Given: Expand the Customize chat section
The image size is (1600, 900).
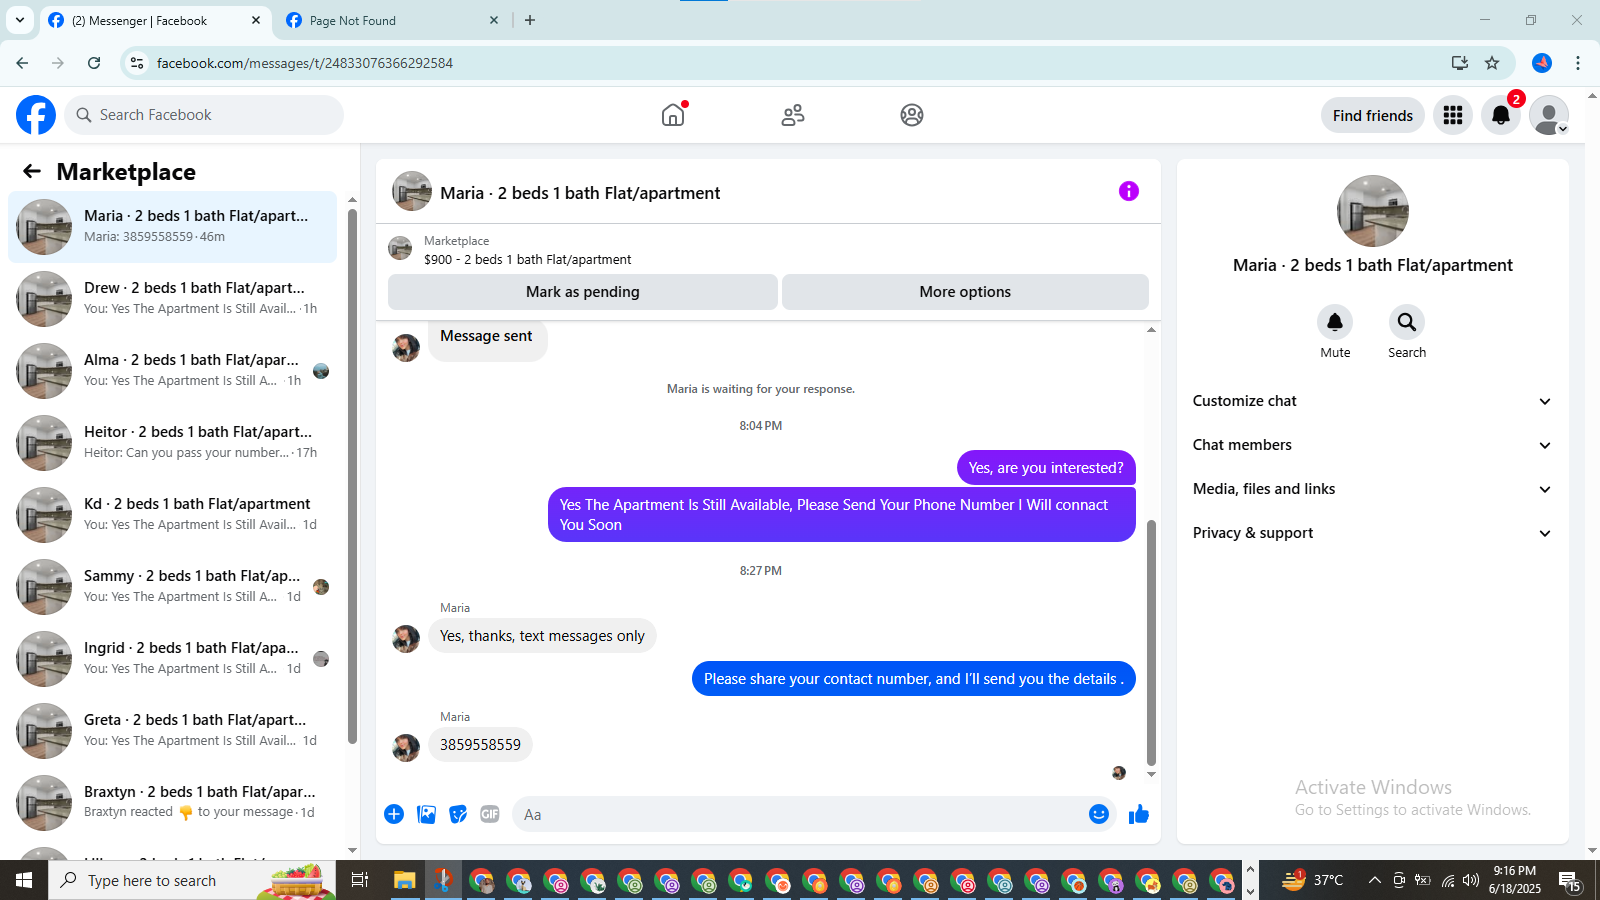Looking at the screenshot, I should tap(1372, 401).
